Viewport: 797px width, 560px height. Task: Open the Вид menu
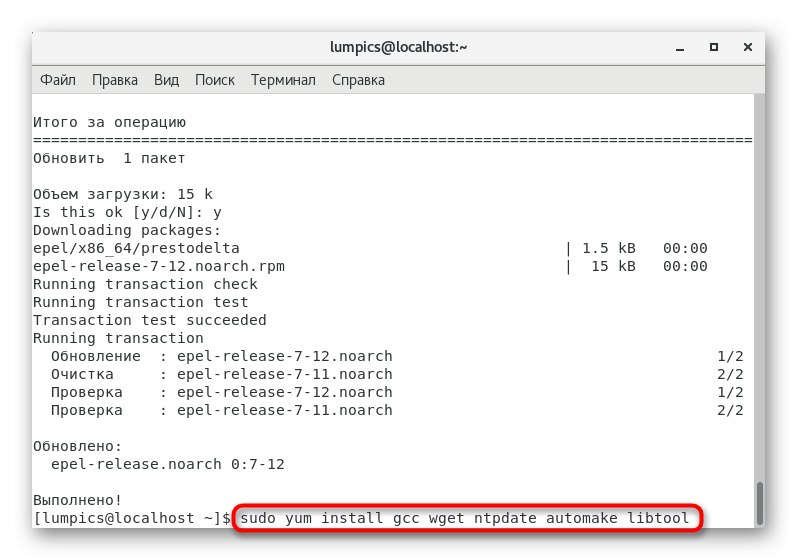166,80
